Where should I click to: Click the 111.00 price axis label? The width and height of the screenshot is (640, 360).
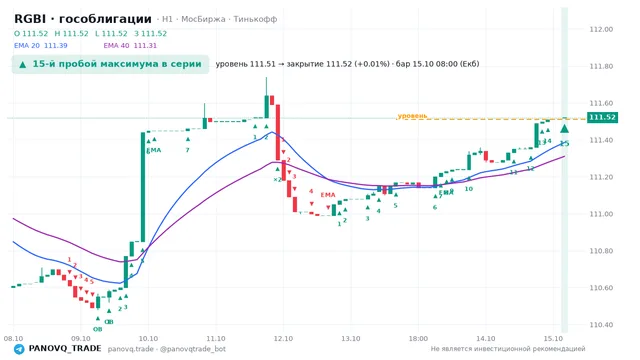(601, 214)
